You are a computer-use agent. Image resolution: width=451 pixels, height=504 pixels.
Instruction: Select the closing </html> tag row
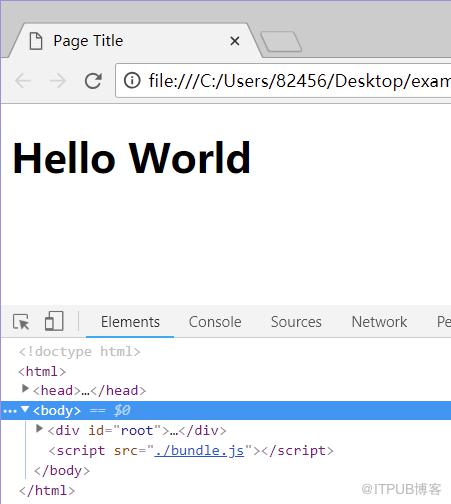pyautogui.click(x=47, y=491)
